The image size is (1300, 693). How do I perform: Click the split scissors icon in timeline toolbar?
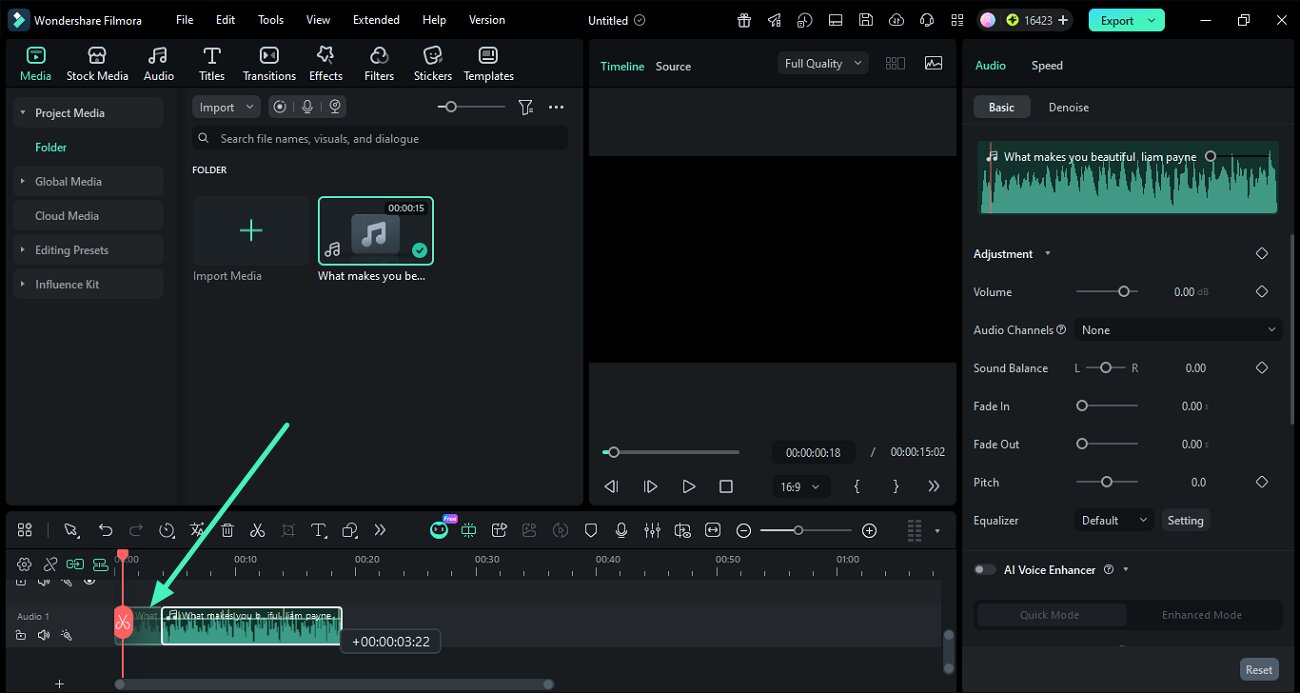pos(257,530)
